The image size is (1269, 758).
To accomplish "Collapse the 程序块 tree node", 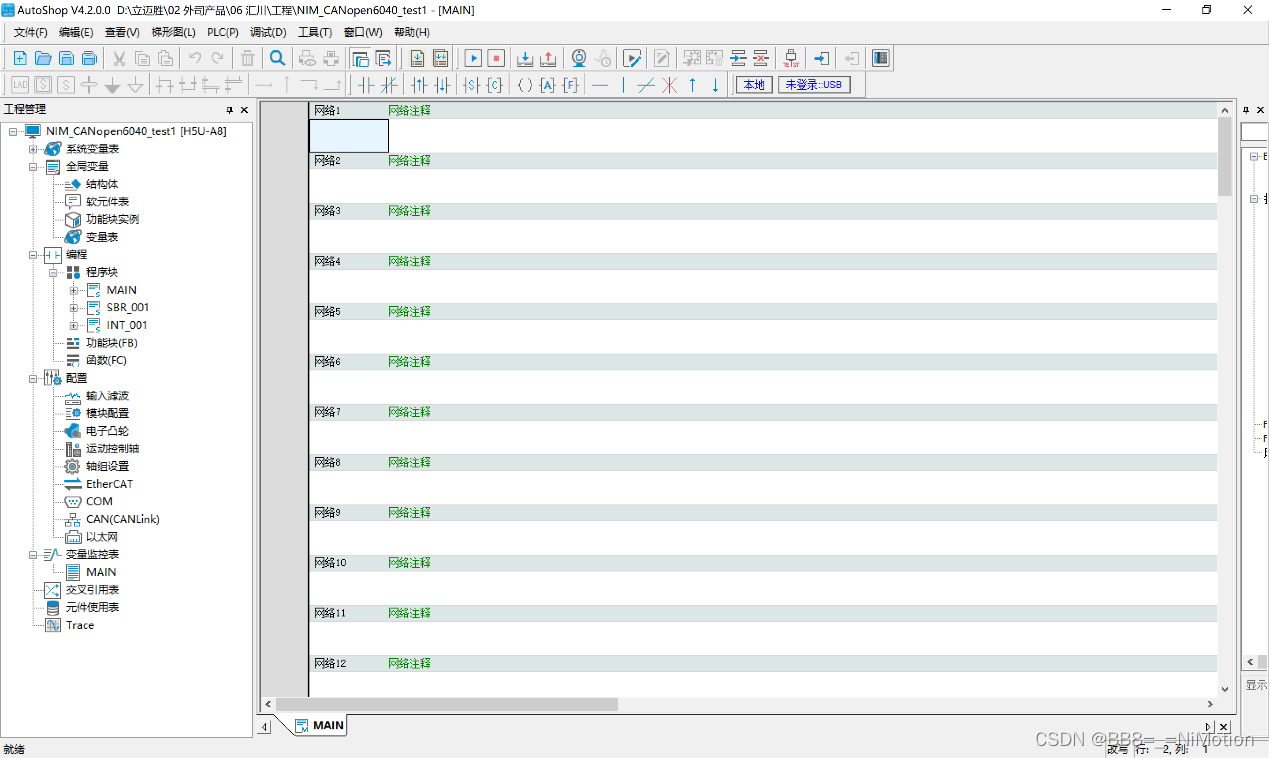I will coord(53,272).
